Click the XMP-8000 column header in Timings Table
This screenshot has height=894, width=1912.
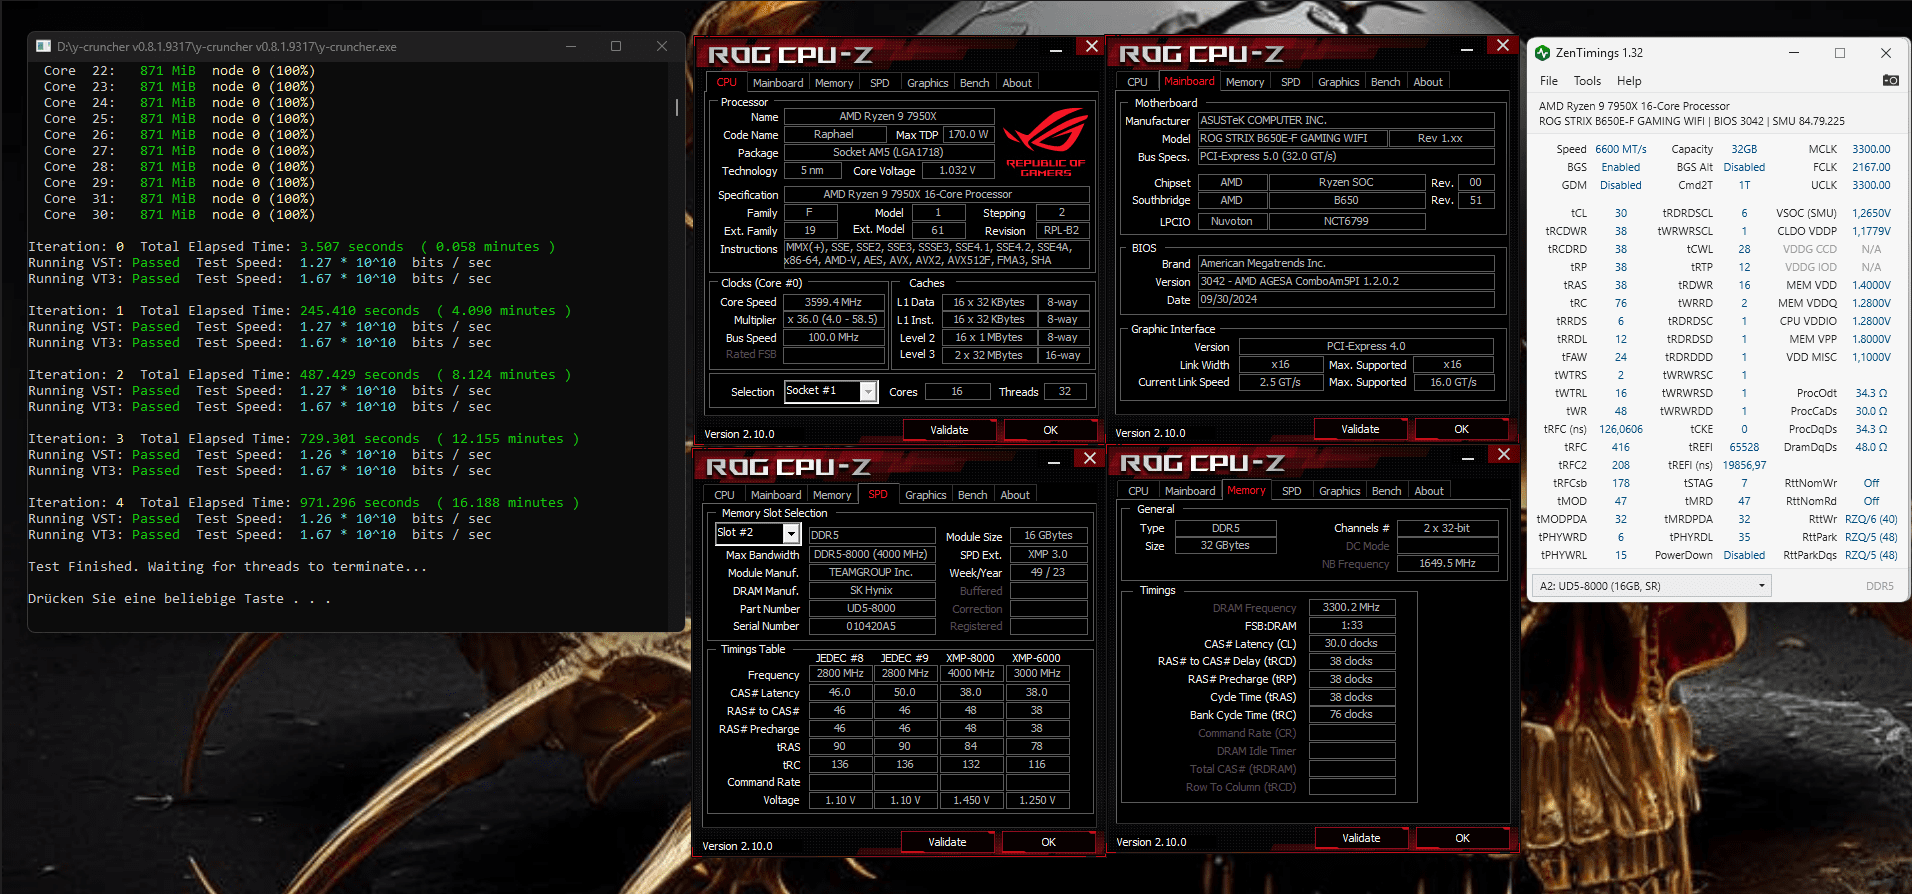[x=970, y=658]
